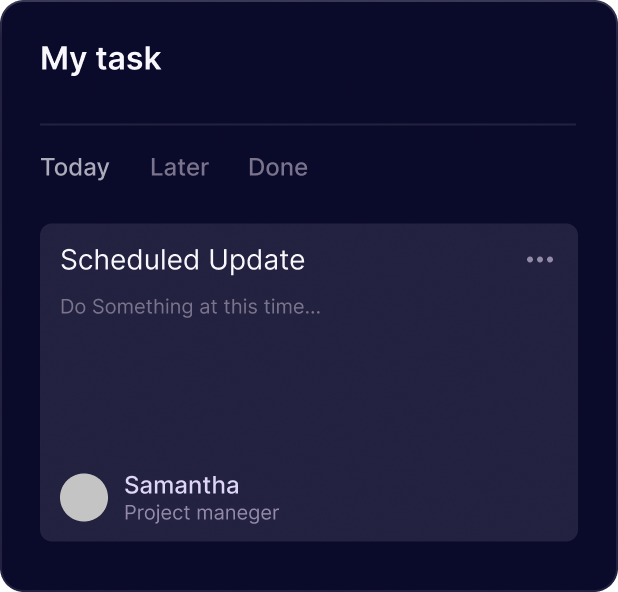This screenshot has height=592, width=618.
Task: Click the widget's top title area
Action: (x=101, y=59)
